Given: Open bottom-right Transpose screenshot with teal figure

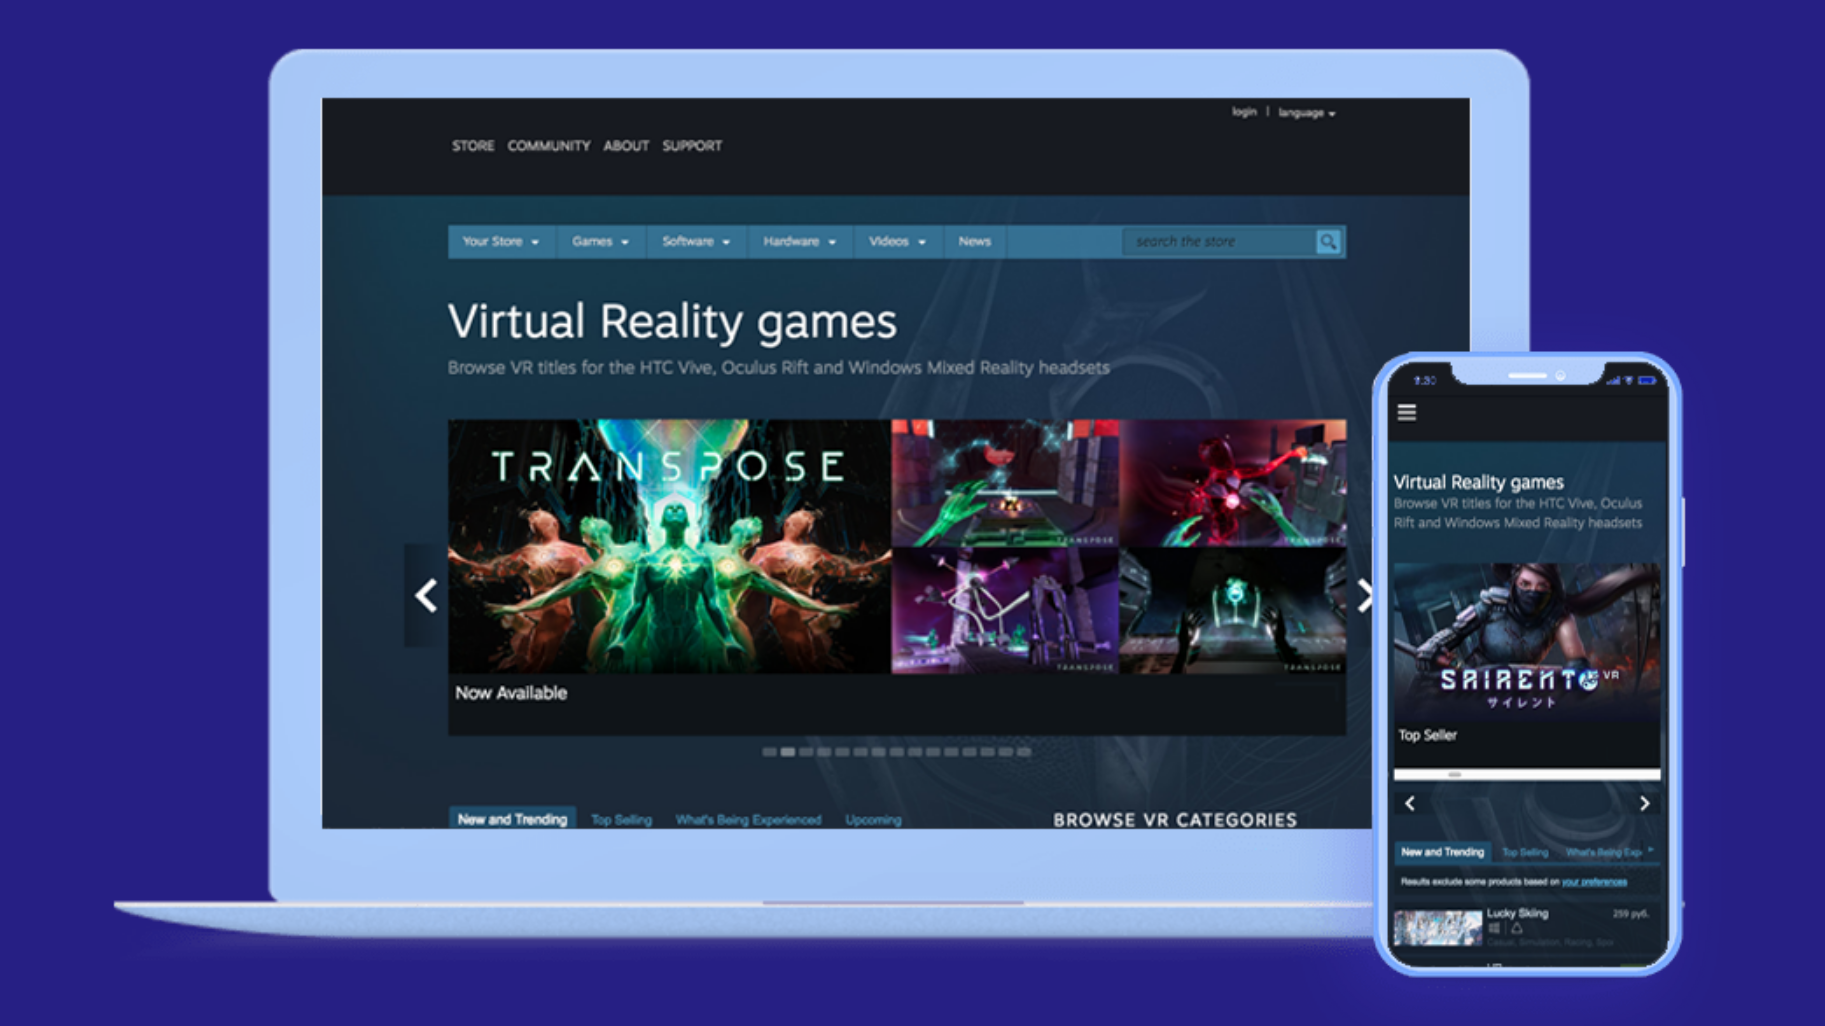Looking at the screenshot, I should (1232, 611).
